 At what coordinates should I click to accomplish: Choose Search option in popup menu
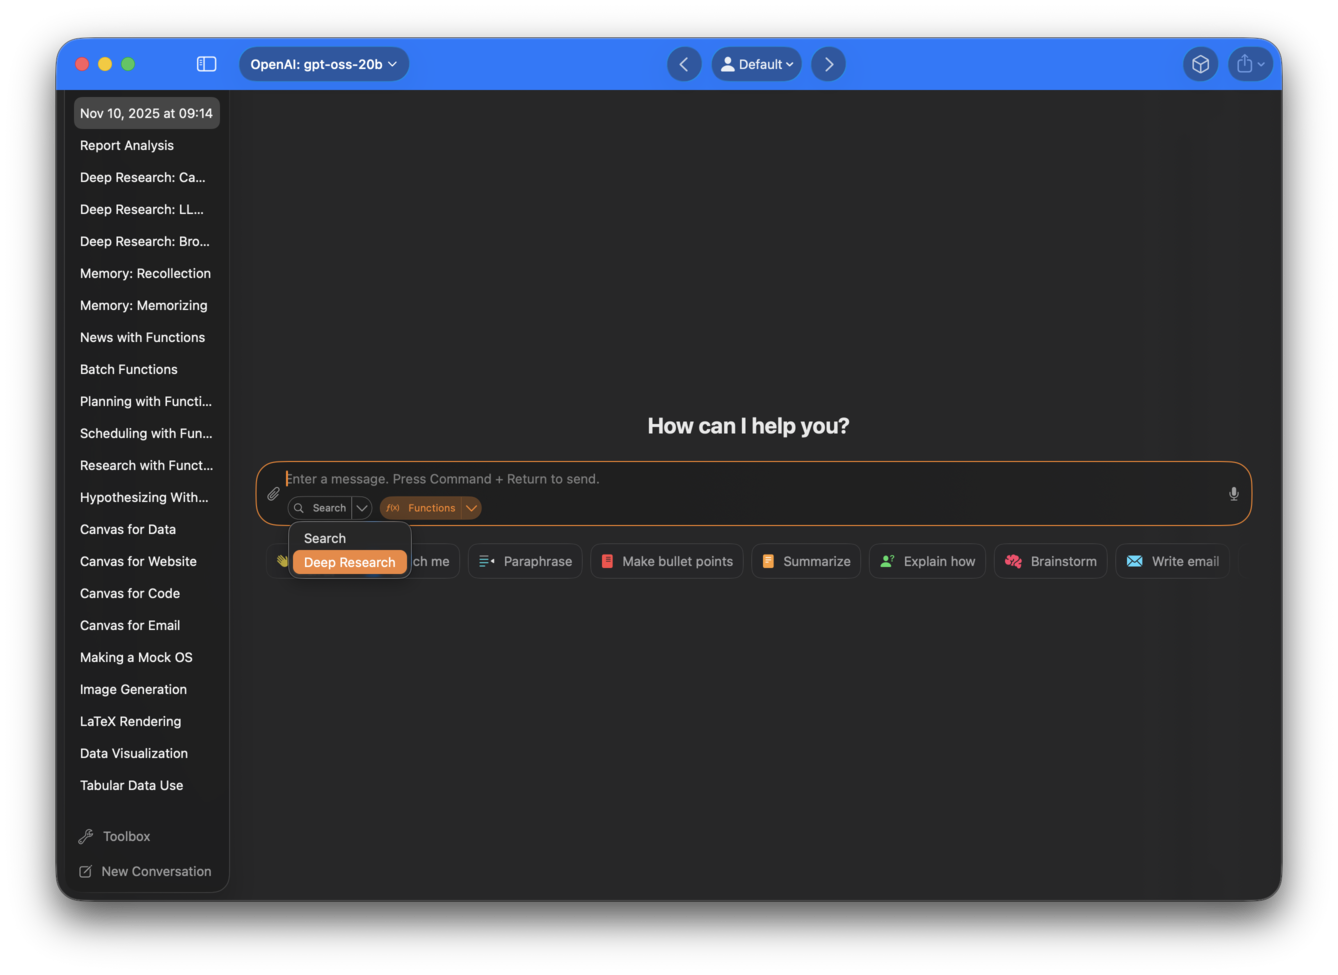pos(325,538)
